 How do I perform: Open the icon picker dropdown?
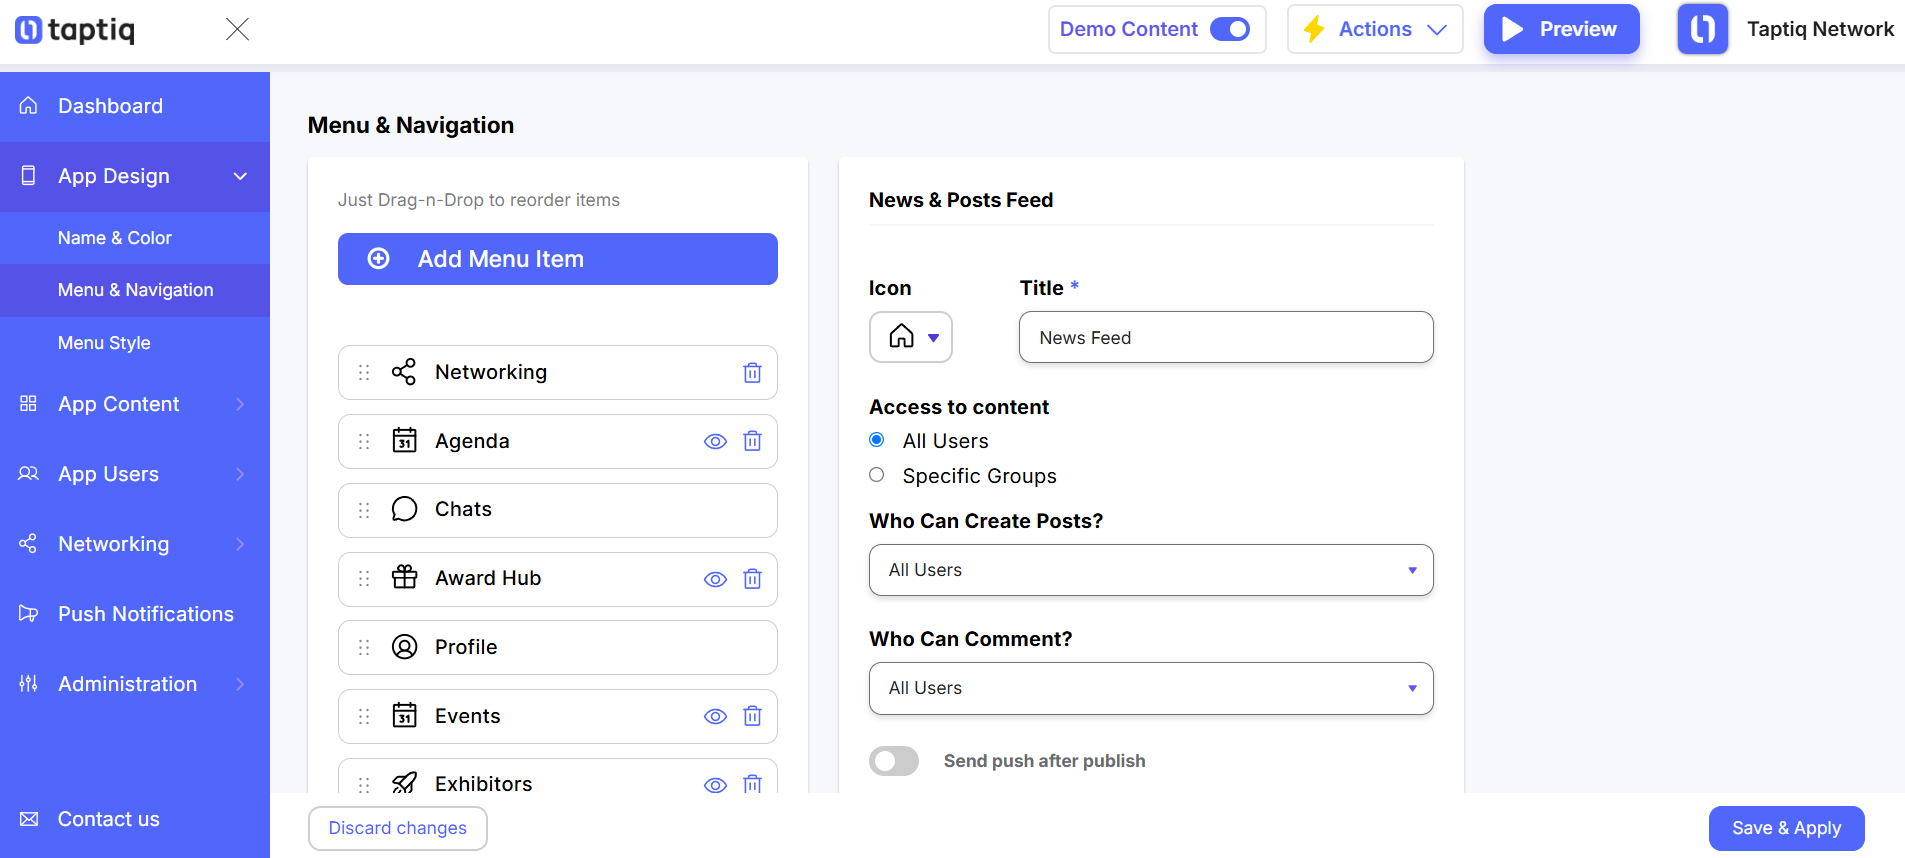pyautogui.click(x=911, y=337)
